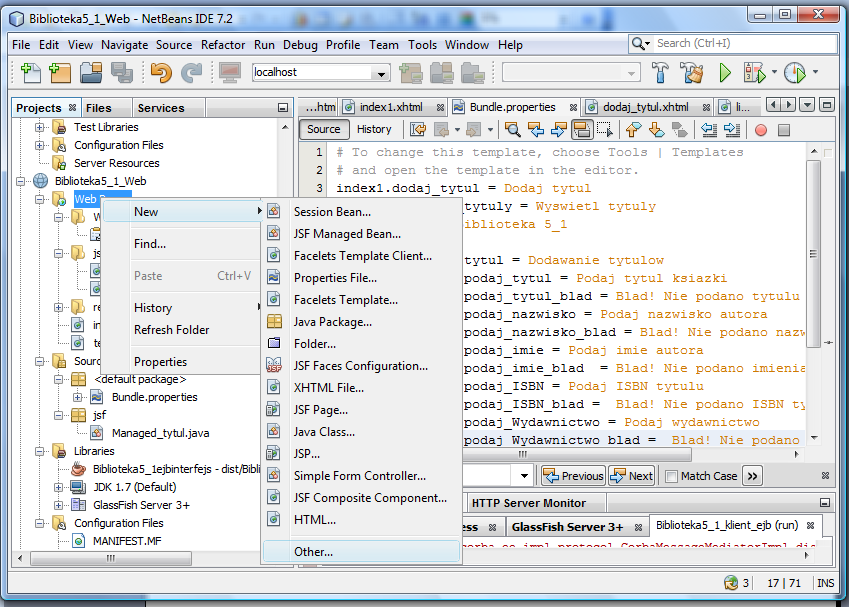849x607 pixels.
Task: Start macro recording red circle icon
Action: tap(761, 130)
